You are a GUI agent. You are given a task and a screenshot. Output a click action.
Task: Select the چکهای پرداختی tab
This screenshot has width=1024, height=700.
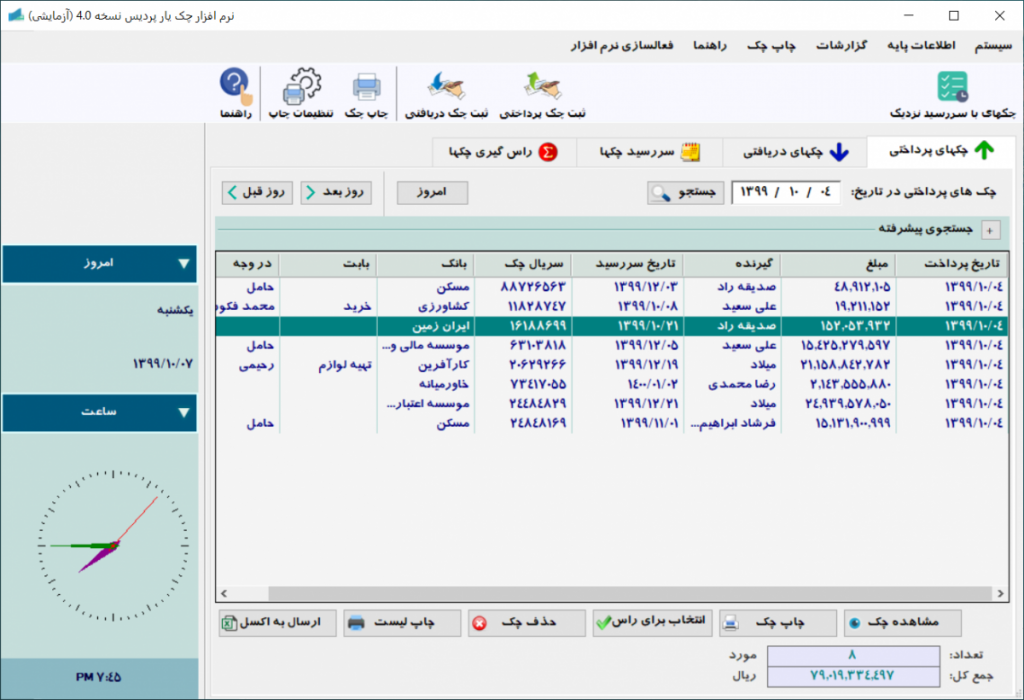pyautogui.click(x=941, y=151)
